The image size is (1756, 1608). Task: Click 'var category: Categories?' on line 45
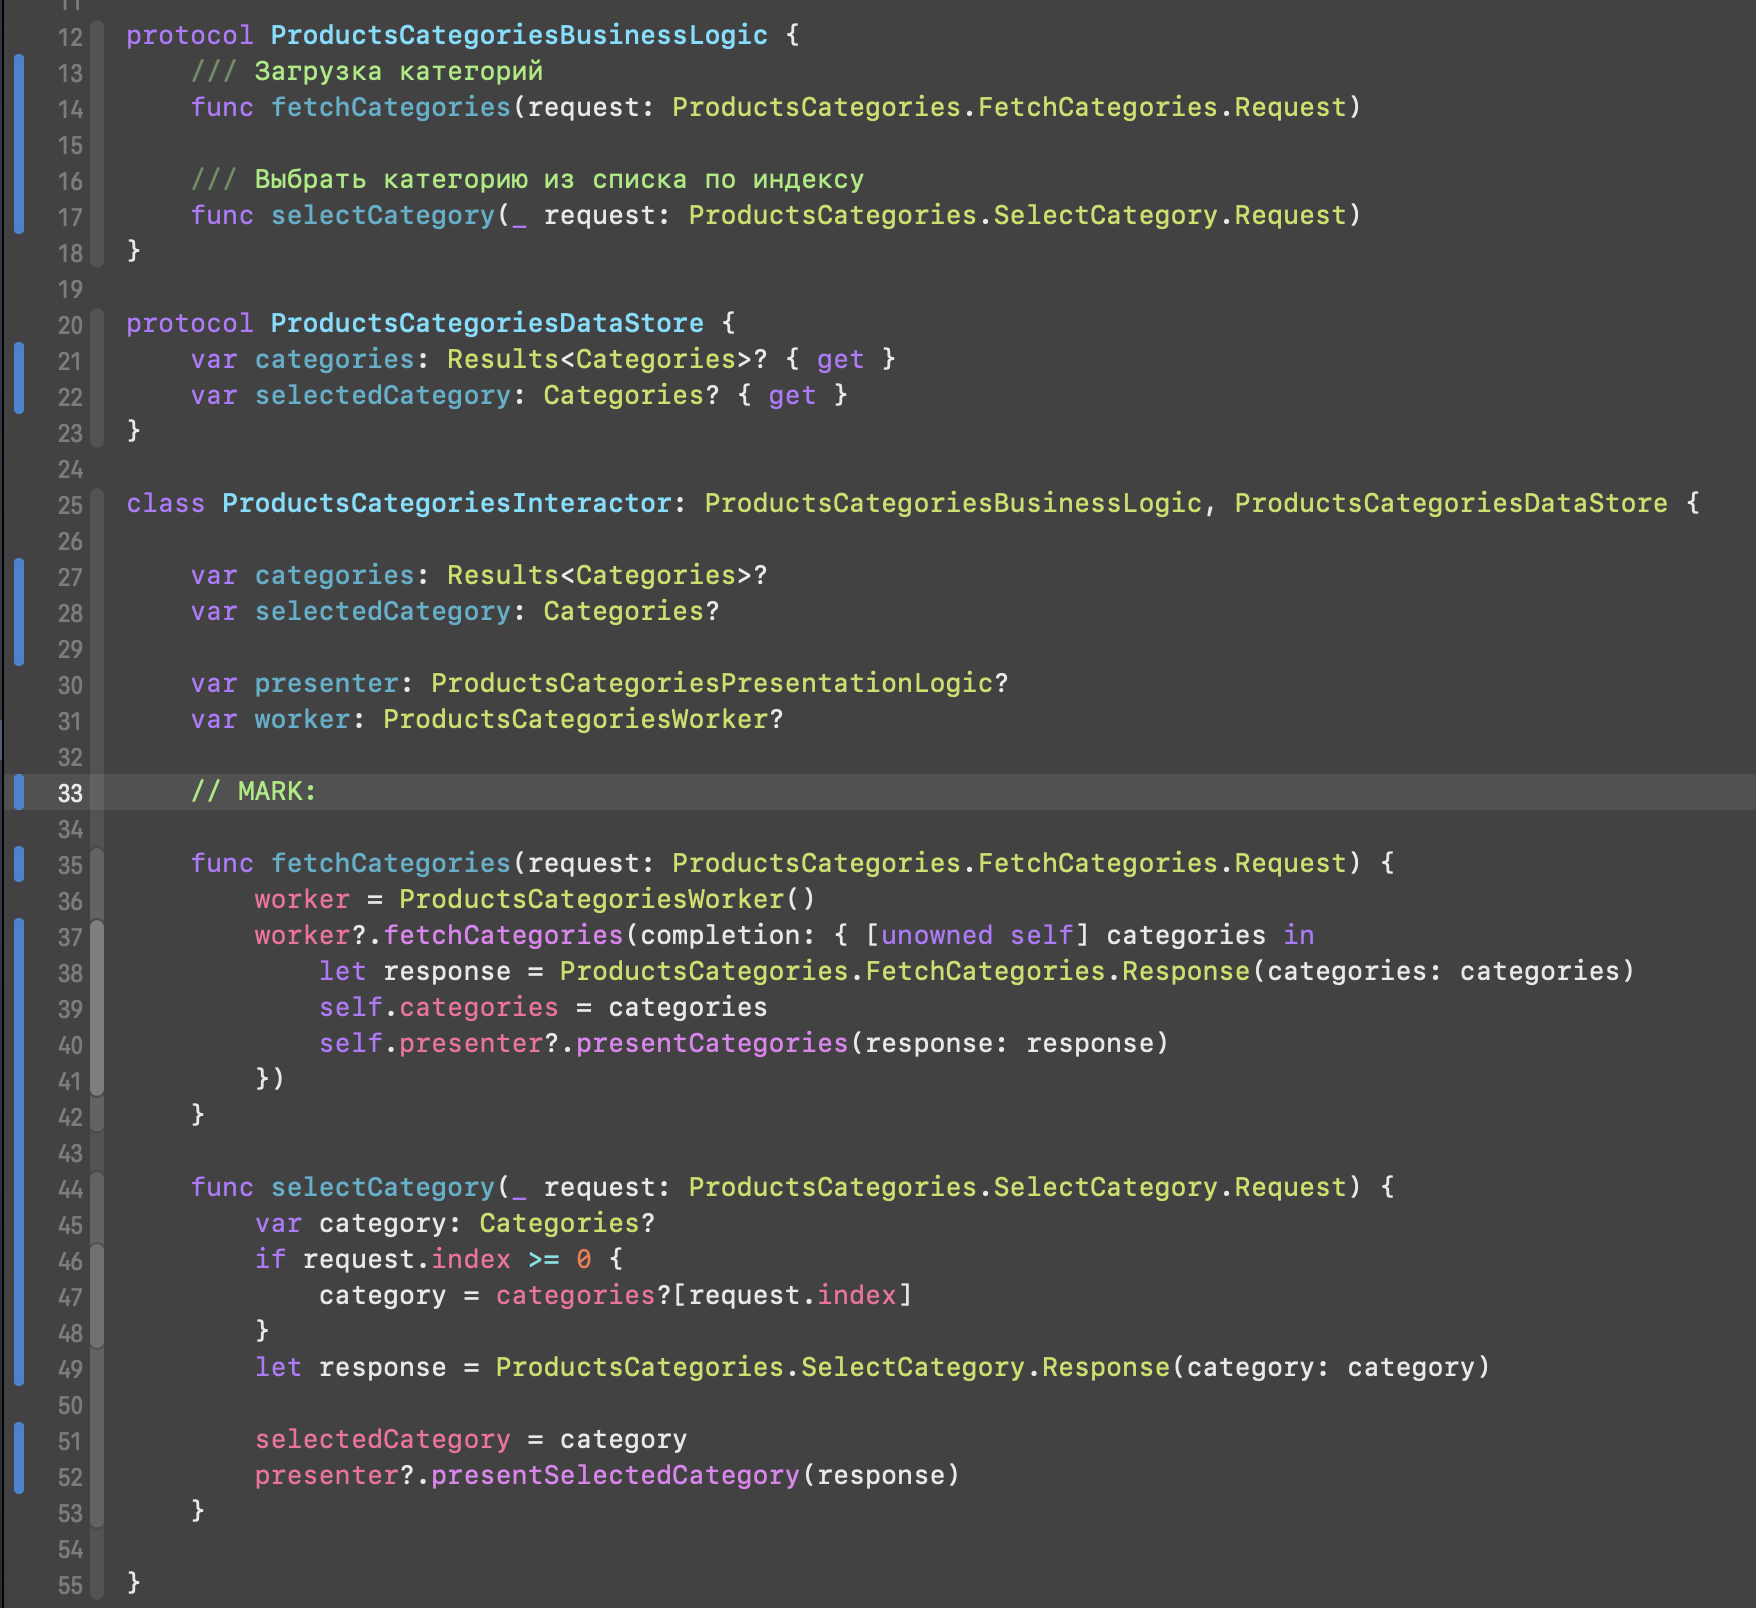pos(455,1223)
